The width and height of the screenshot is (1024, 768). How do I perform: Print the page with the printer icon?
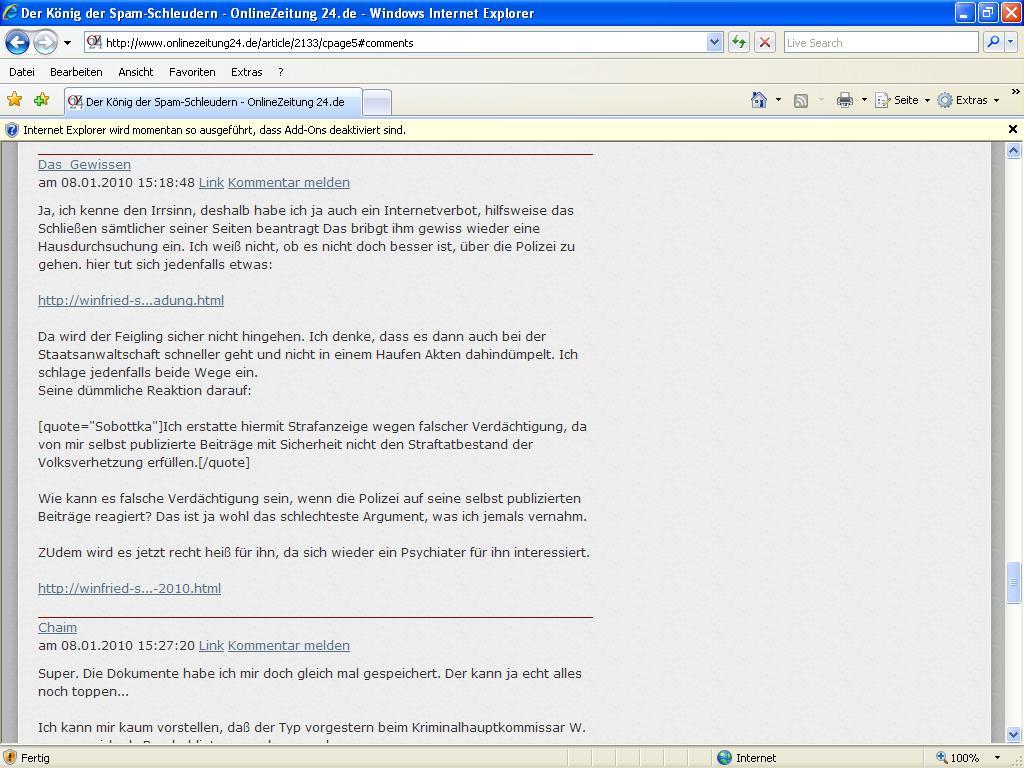coord(844,100)
